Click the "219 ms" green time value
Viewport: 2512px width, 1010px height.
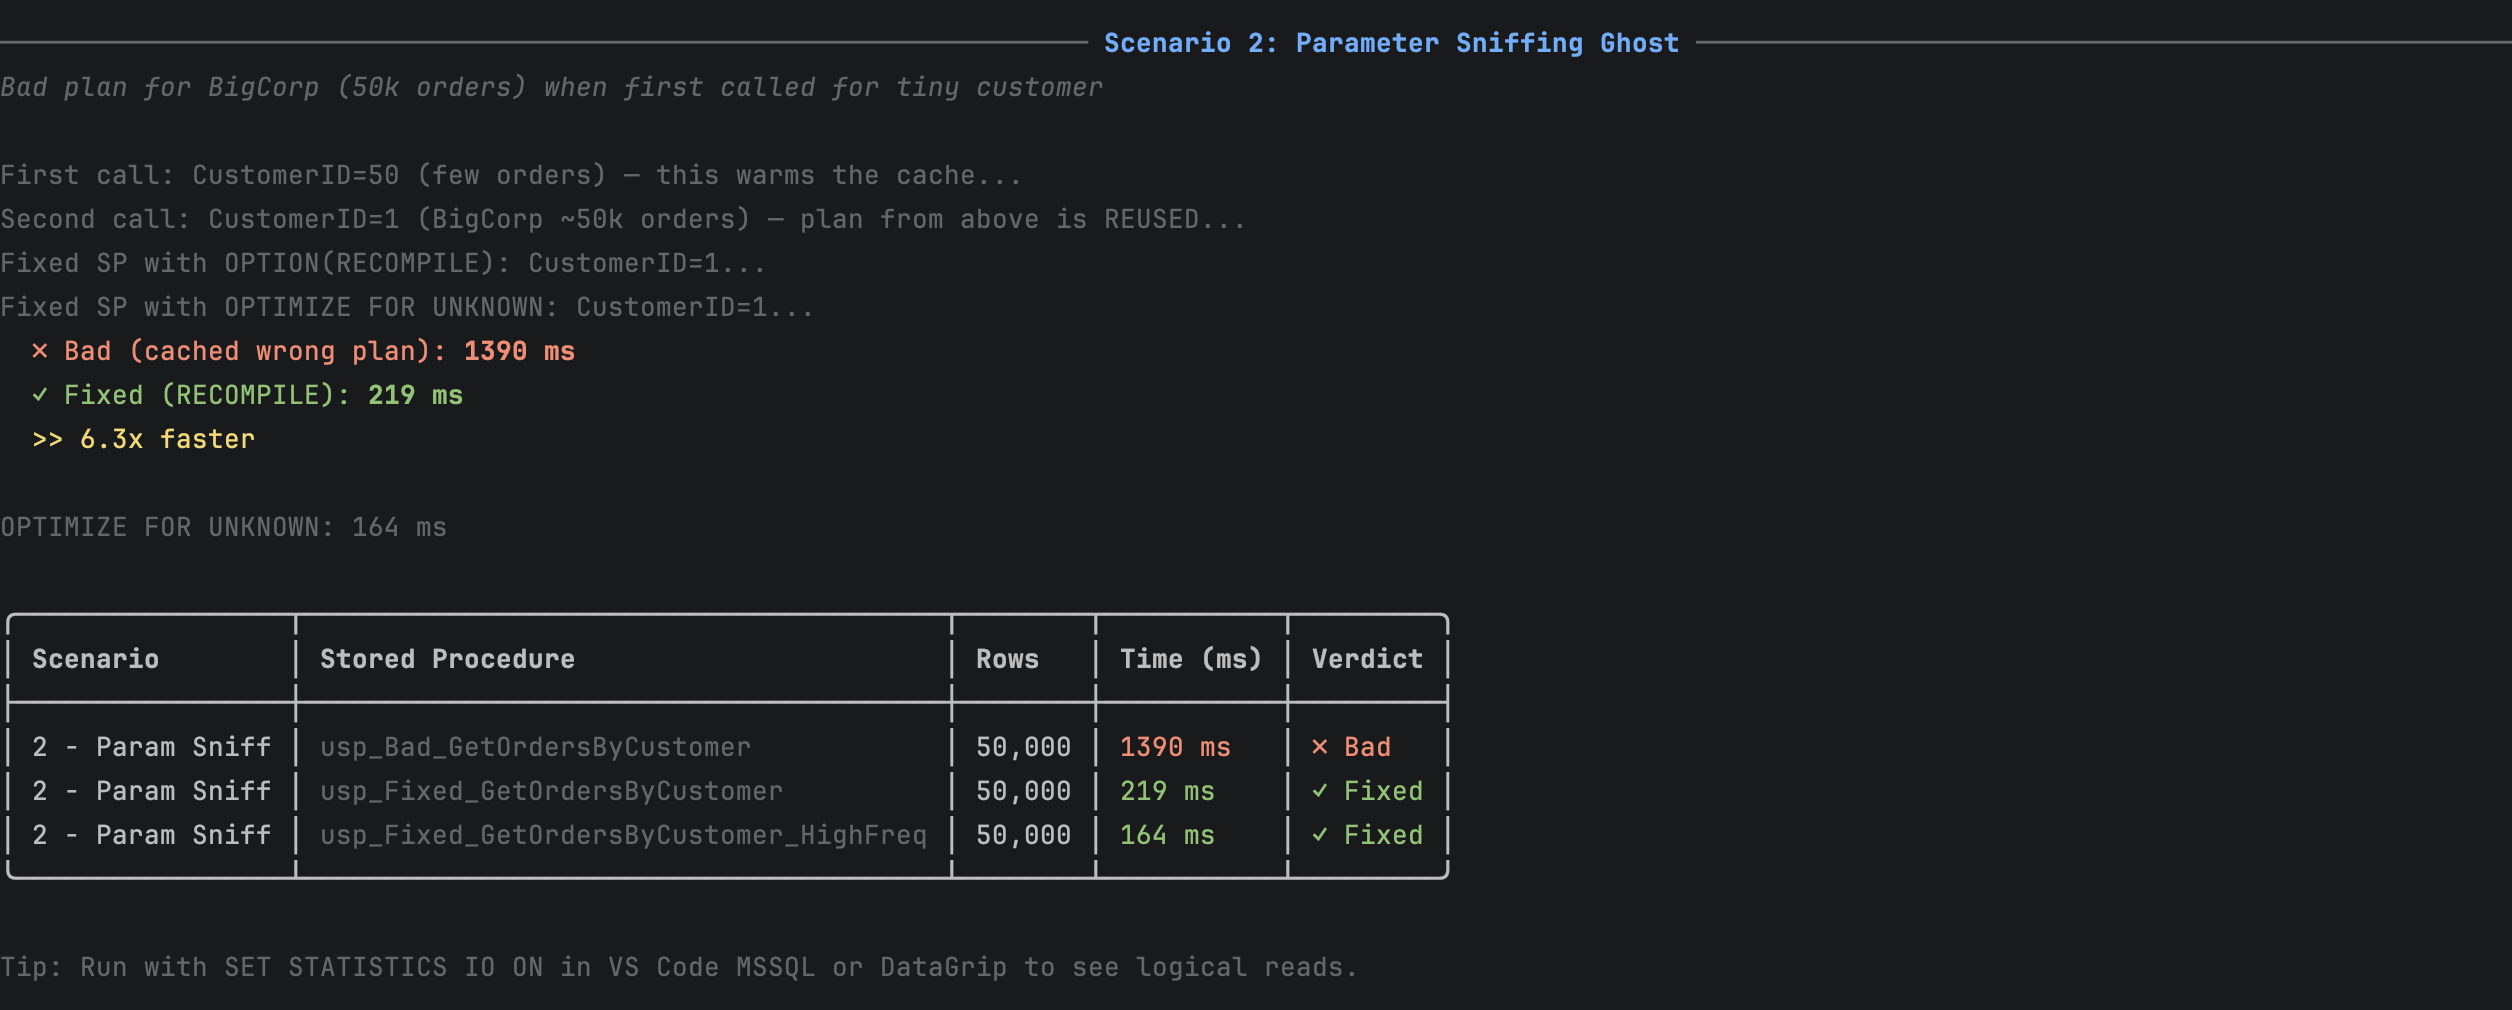coord(1166,790)
